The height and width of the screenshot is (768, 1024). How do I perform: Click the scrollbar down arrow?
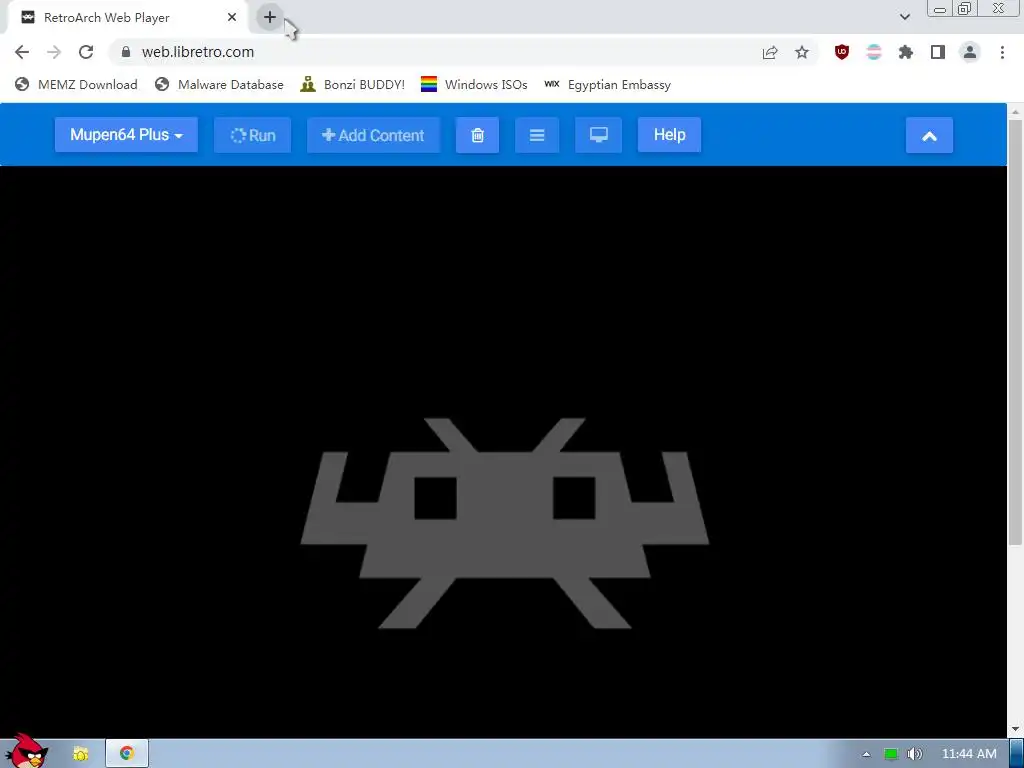point(1015,729)
